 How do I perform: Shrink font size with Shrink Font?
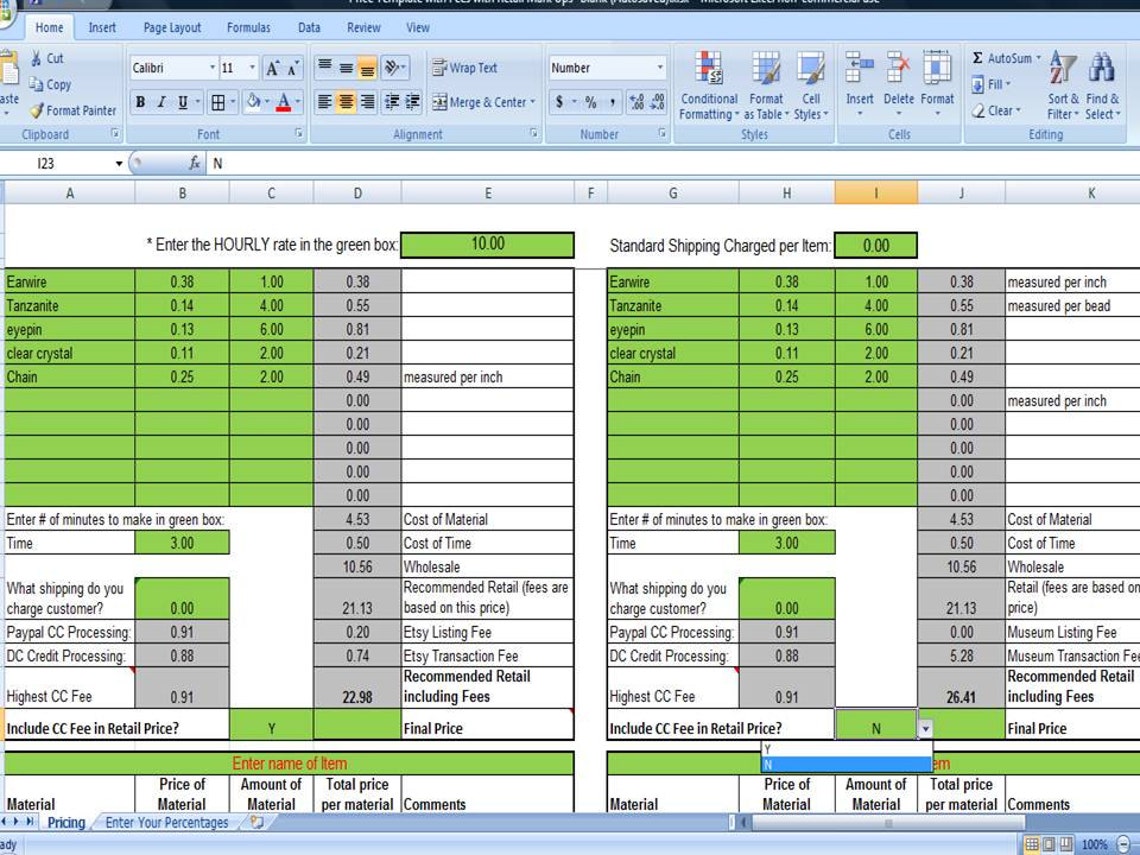coord(293,68)
